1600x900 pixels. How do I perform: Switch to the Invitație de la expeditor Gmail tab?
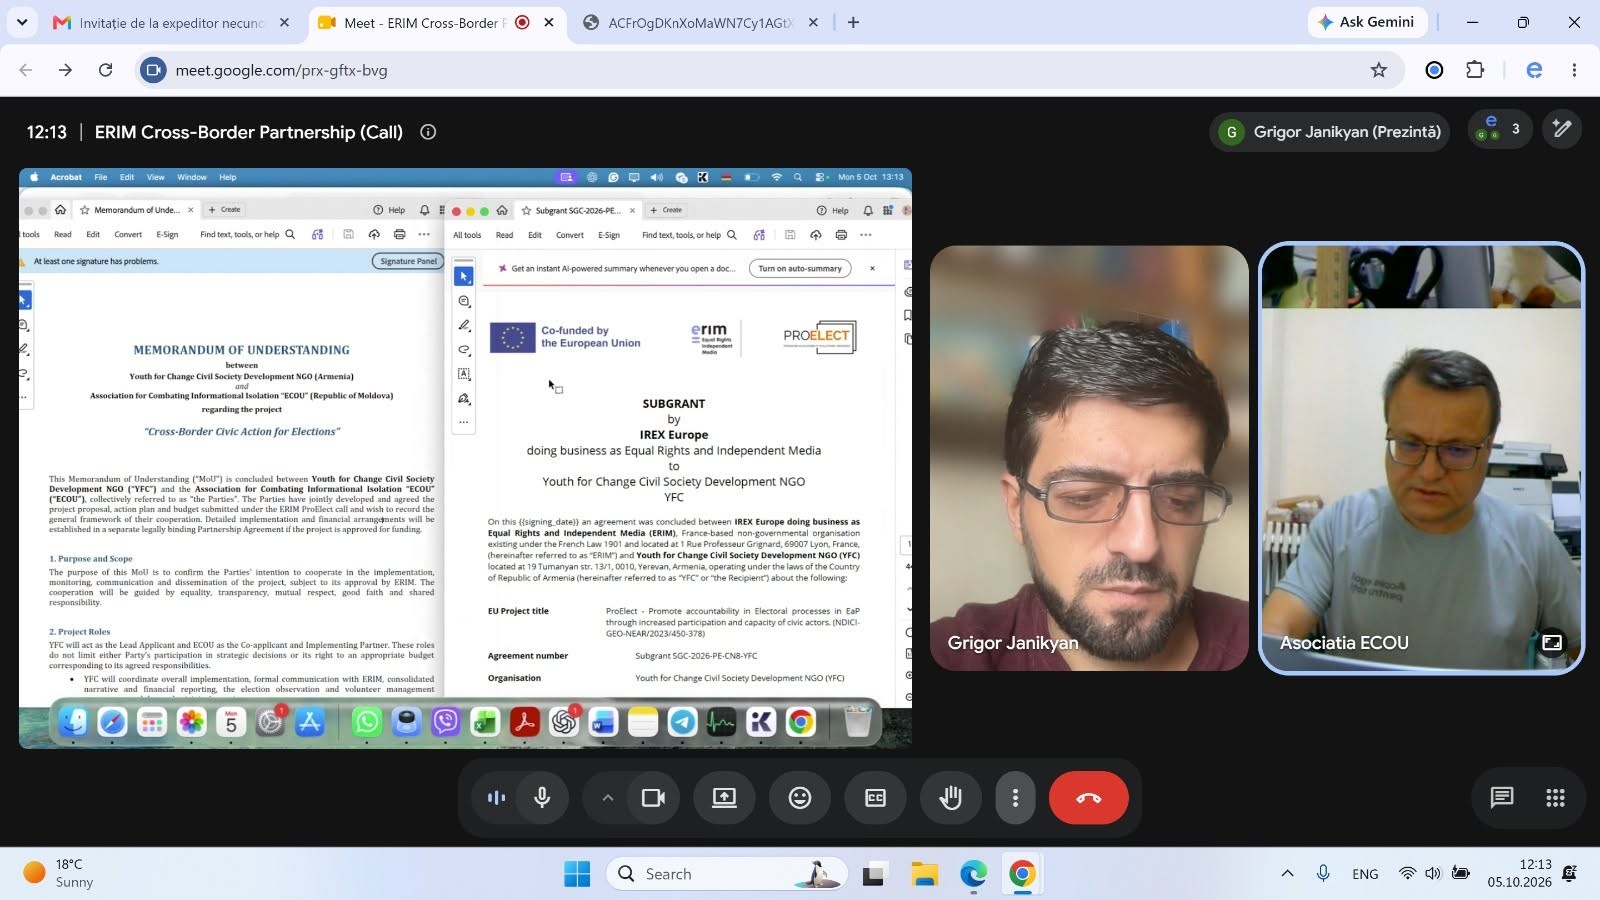click(x=172, y=22)
